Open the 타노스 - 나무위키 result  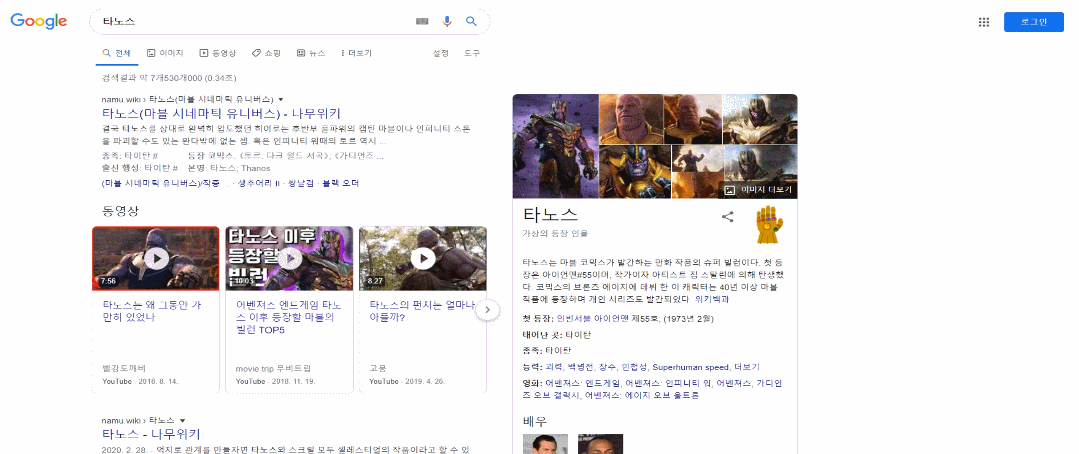[151, 434]
